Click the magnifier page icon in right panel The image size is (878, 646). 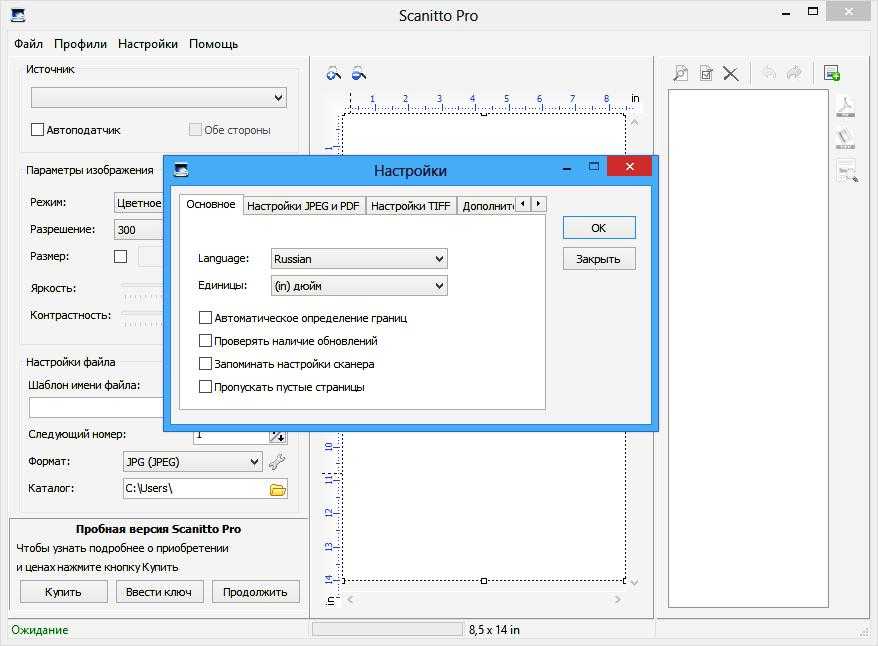(680, 73)
